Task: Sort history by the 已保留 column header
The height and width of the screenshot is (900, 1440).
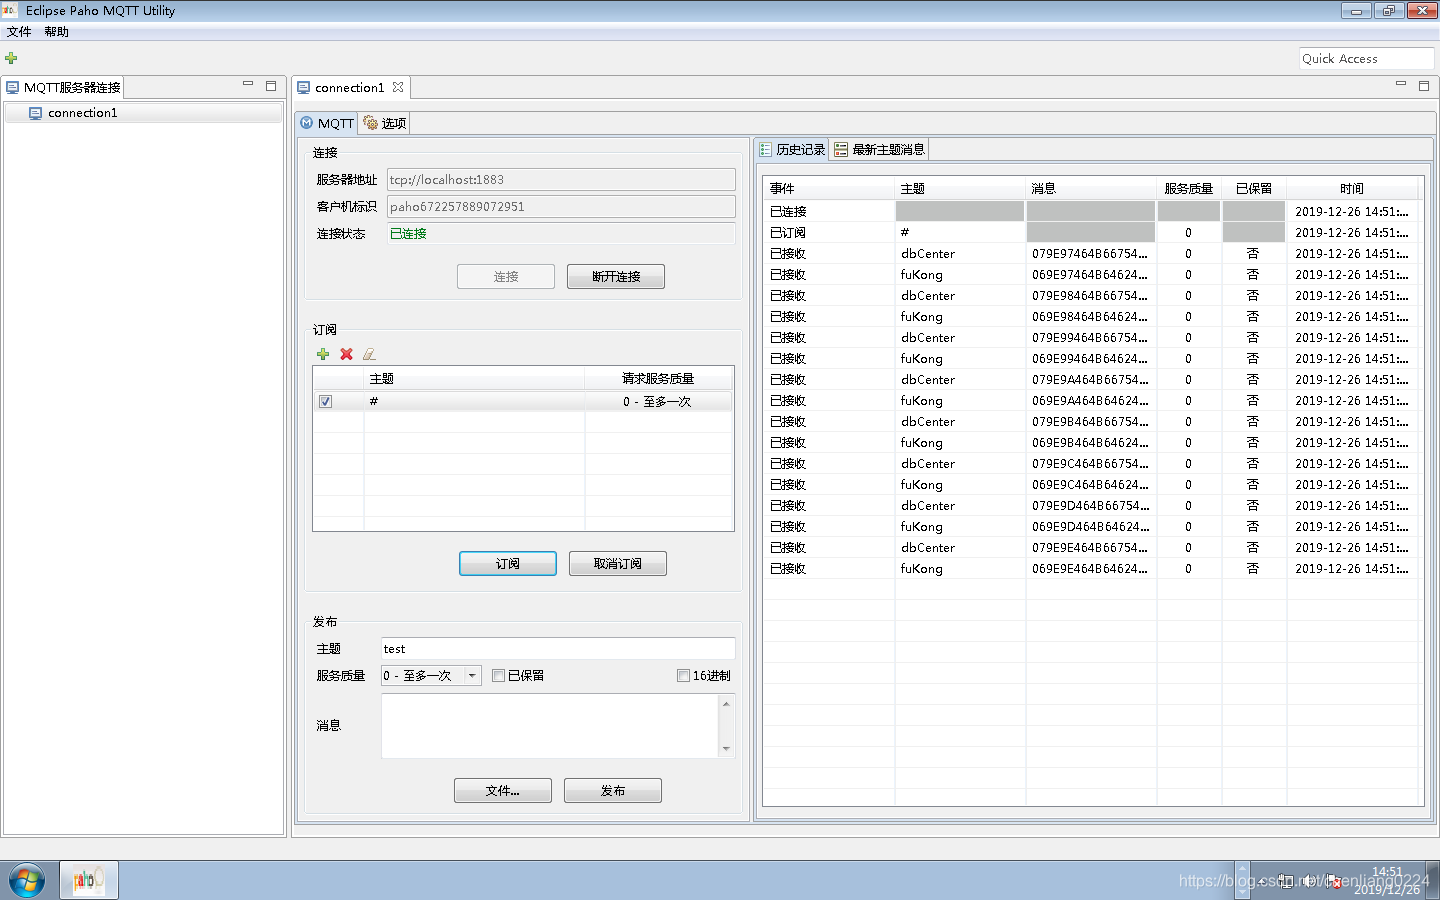Action: (x=1254, y=188)
